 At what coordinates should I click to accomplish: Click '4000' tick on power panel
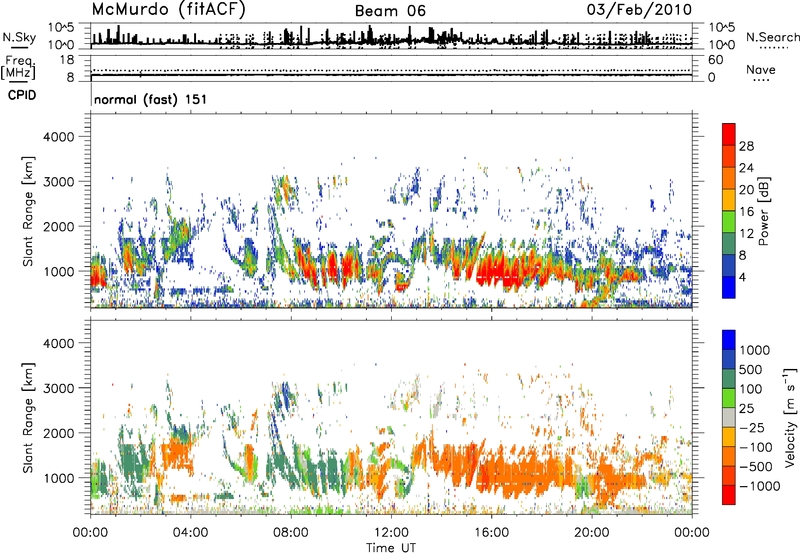[58, 137]
